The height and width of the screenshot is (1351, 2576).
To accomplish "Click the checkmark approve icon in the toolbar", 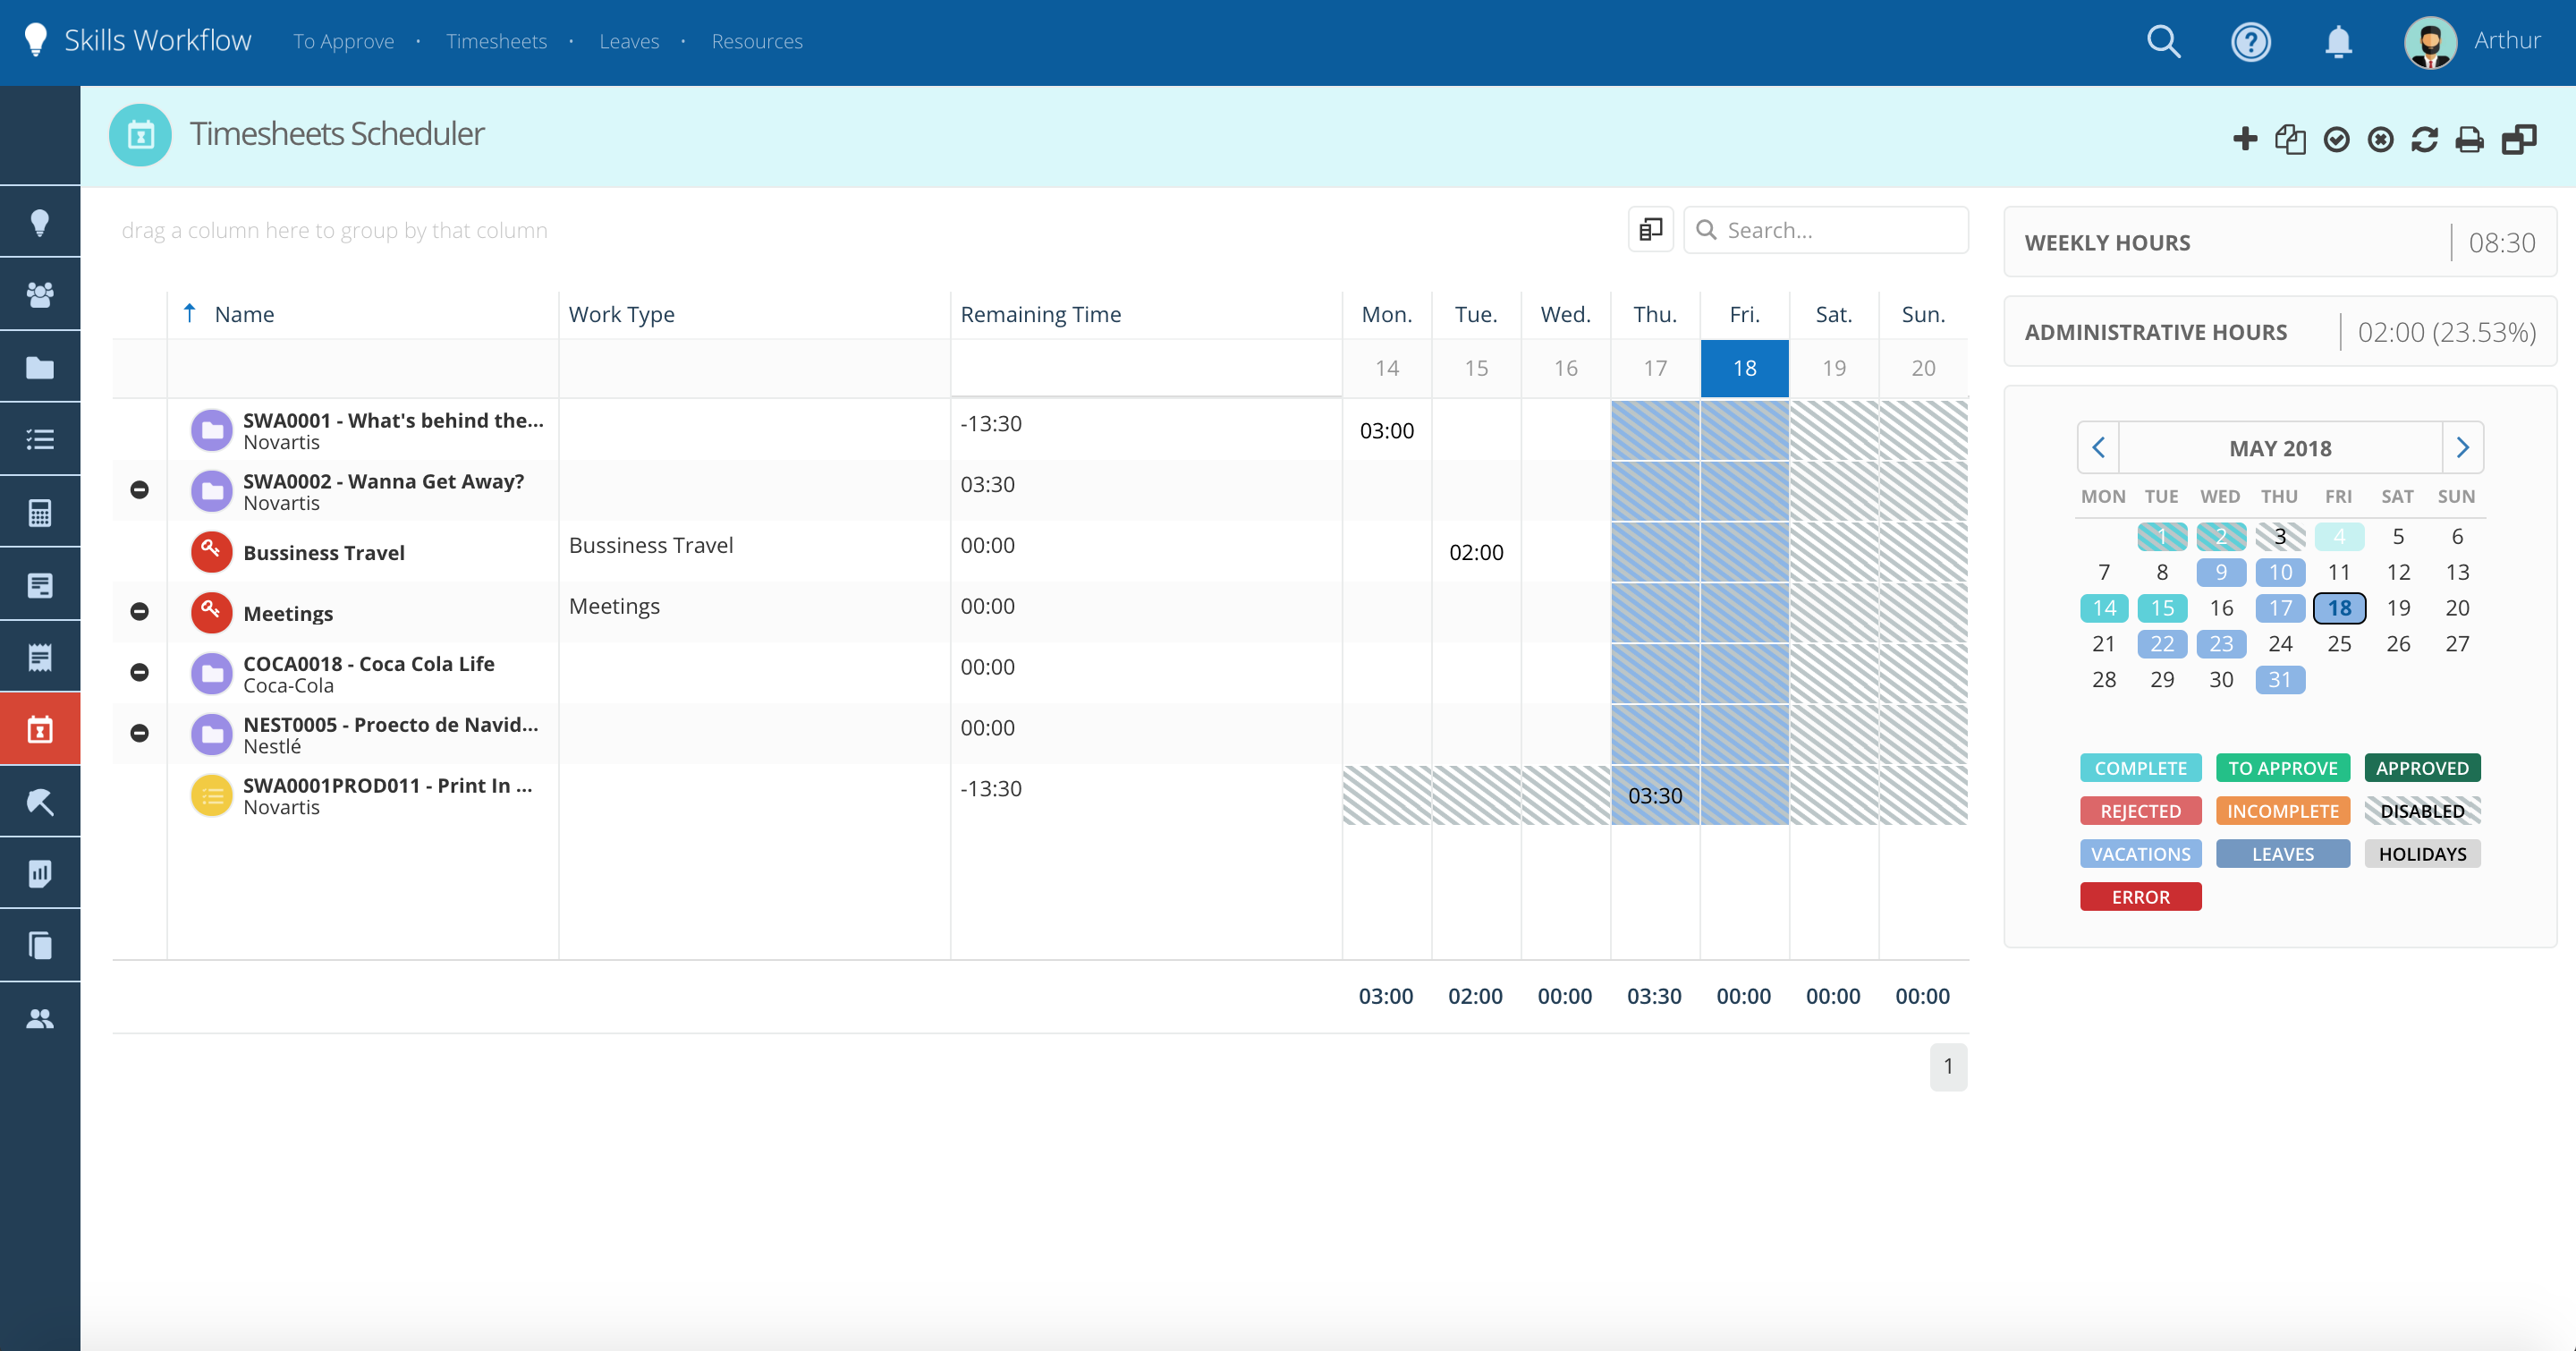I will coord(2336,139).
